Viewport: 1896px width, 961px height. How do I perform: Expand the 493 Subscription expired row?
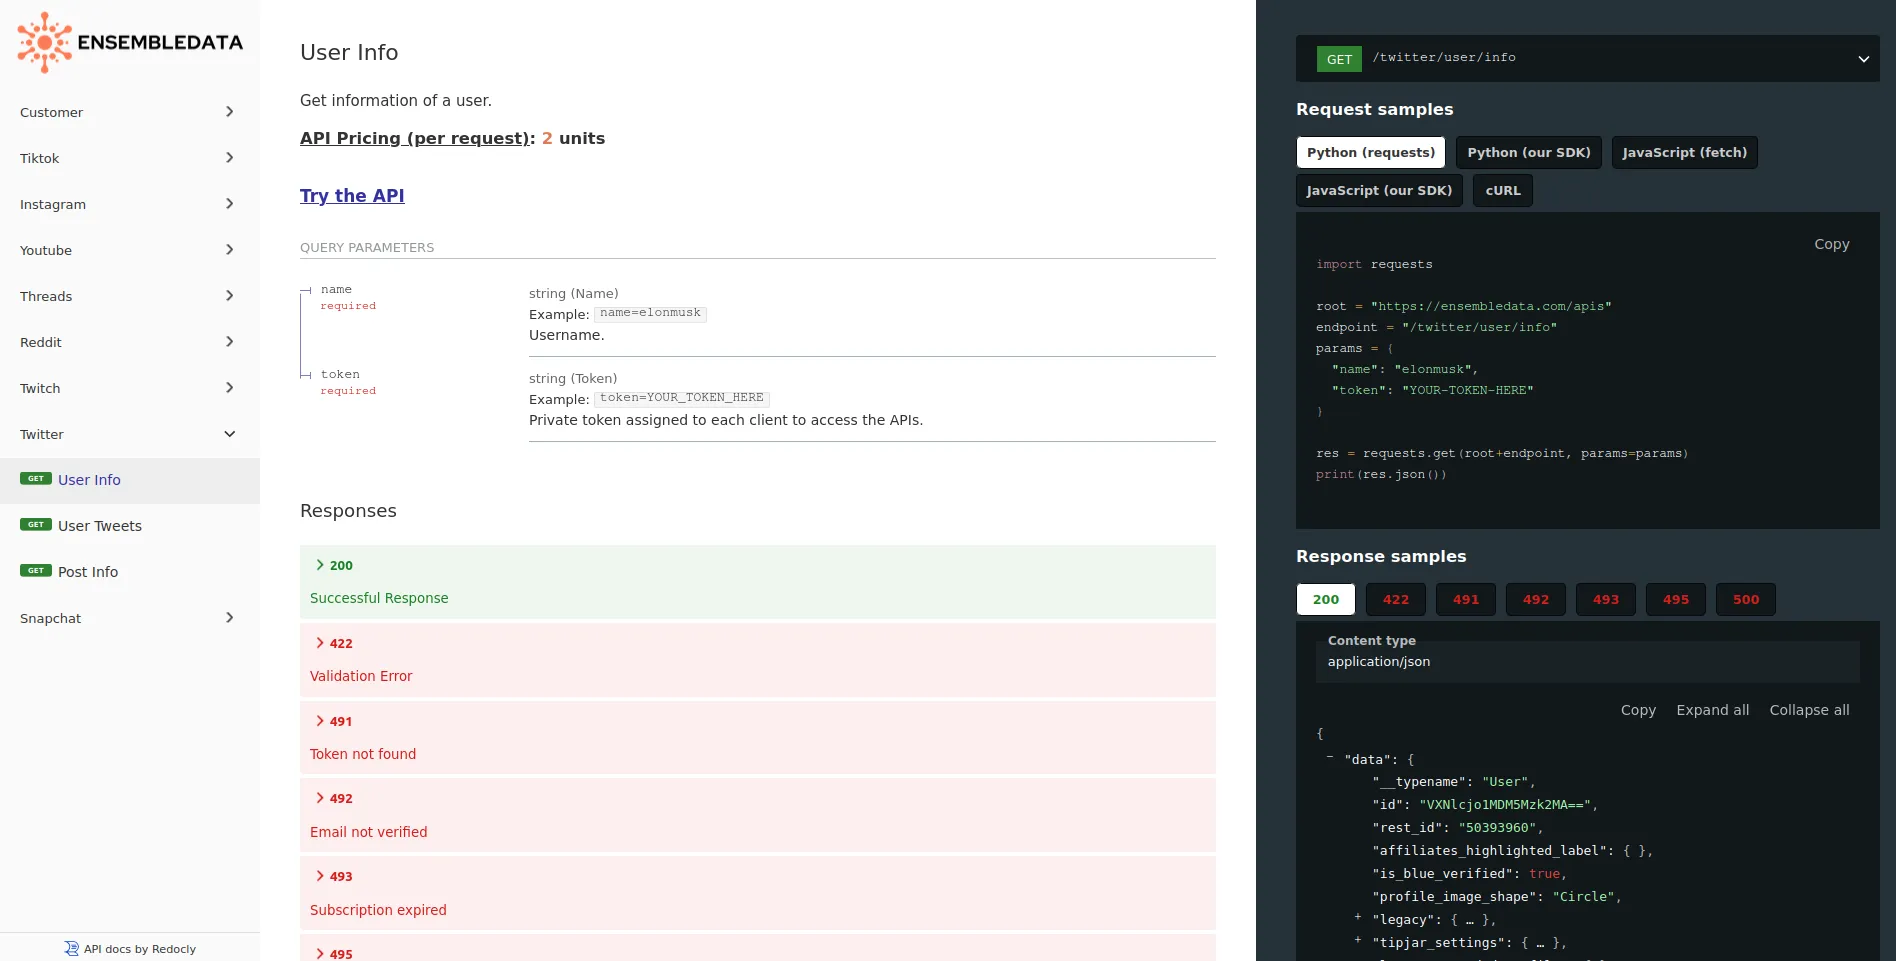(758, 893)
